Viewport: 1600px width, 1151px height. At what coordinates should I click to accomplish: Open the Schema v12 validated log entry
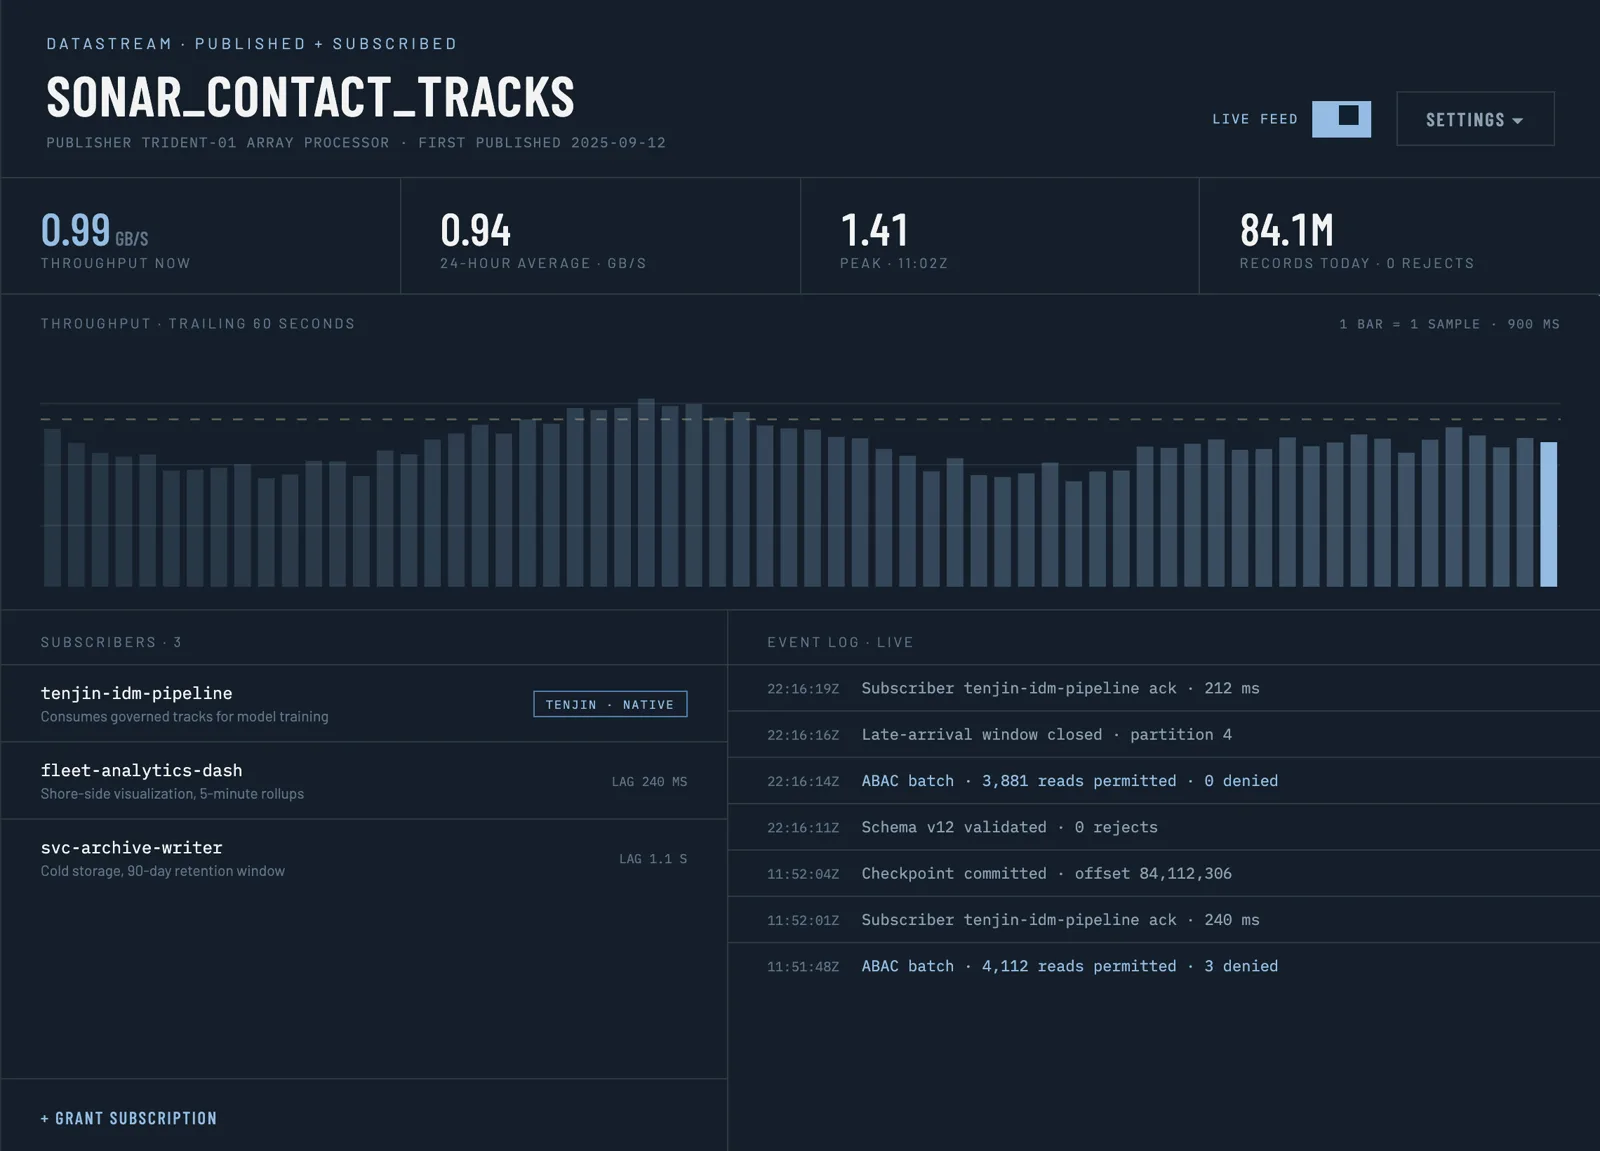pyautogui.click(x=1164, y=827)
